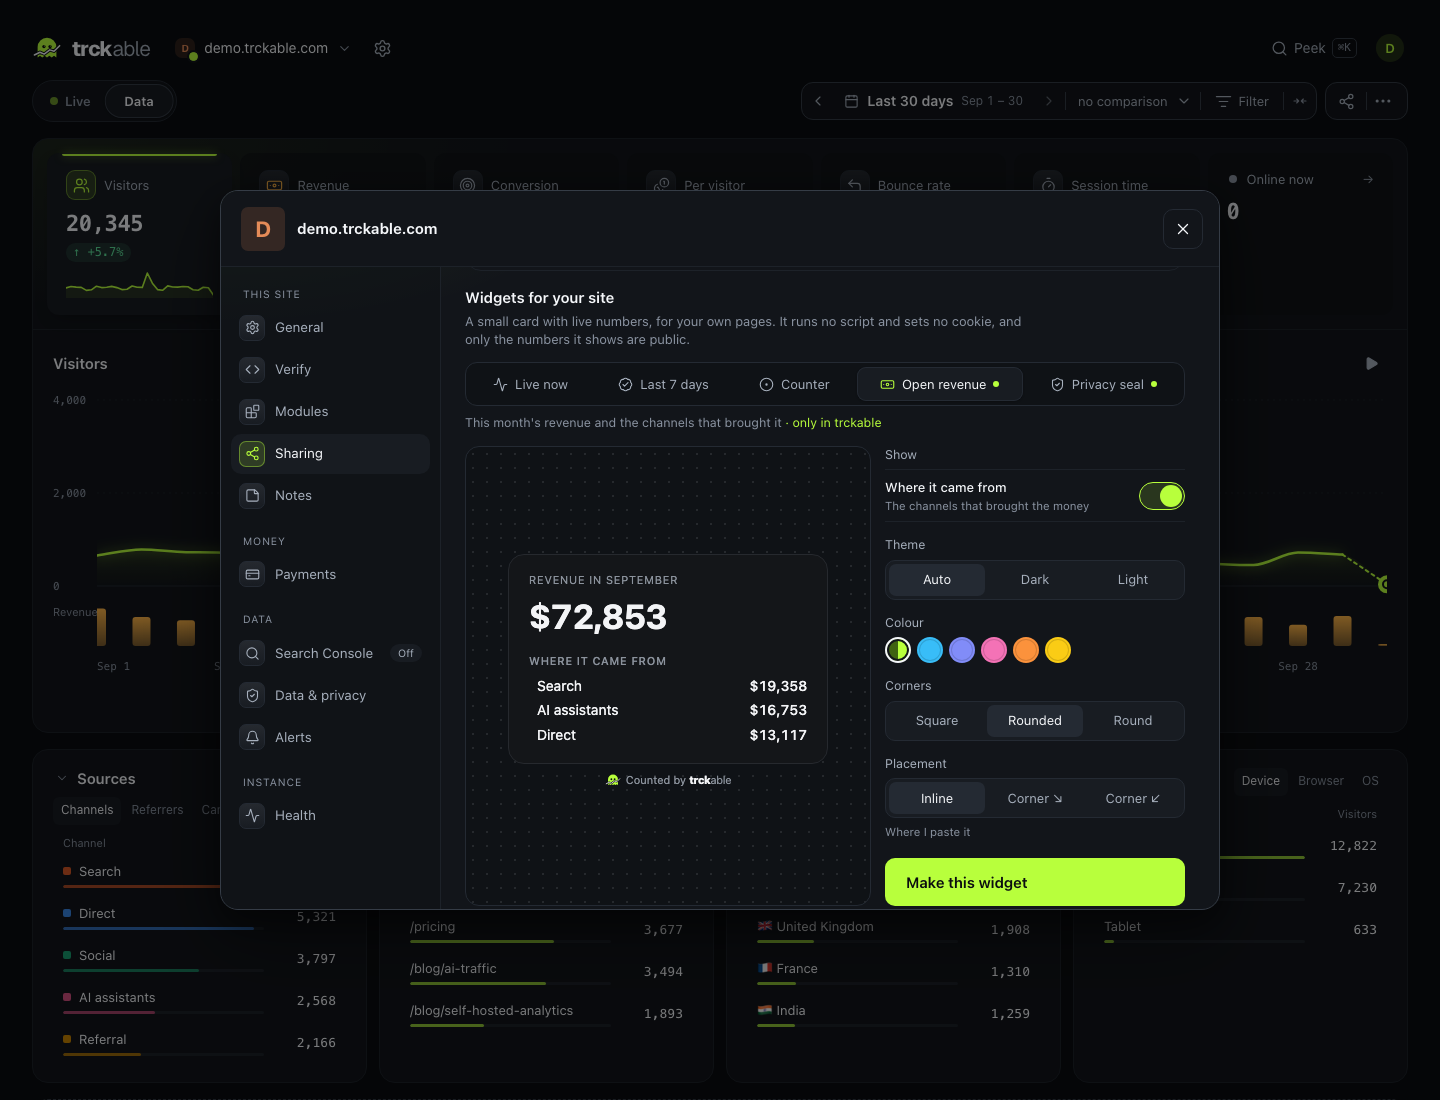Click the Health pulse icon
Viewport: 1440px width, 1100px height.
252,815
